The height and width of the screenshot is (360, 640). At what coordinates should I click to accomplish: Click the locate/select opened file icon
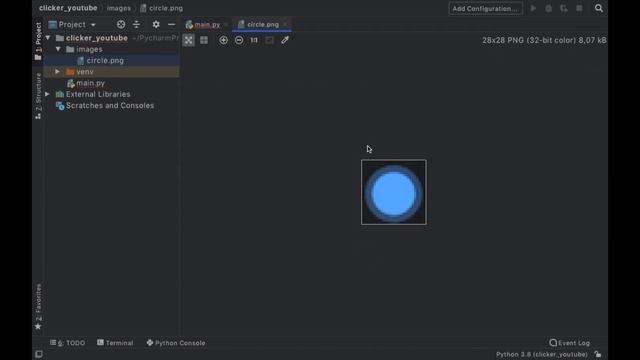(121, 24)
